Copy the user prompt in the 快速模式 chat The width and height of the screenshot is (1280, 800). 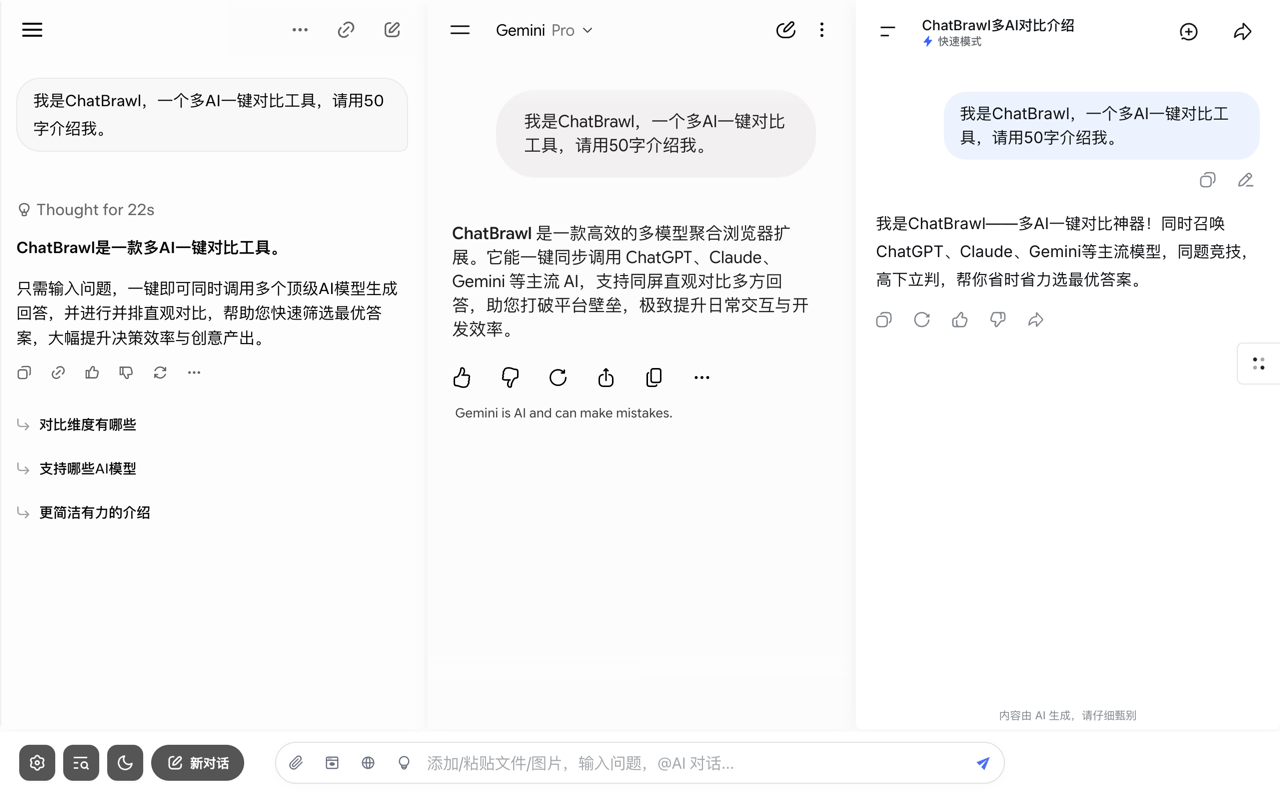pyautogui.click(x=1208, y=180)
